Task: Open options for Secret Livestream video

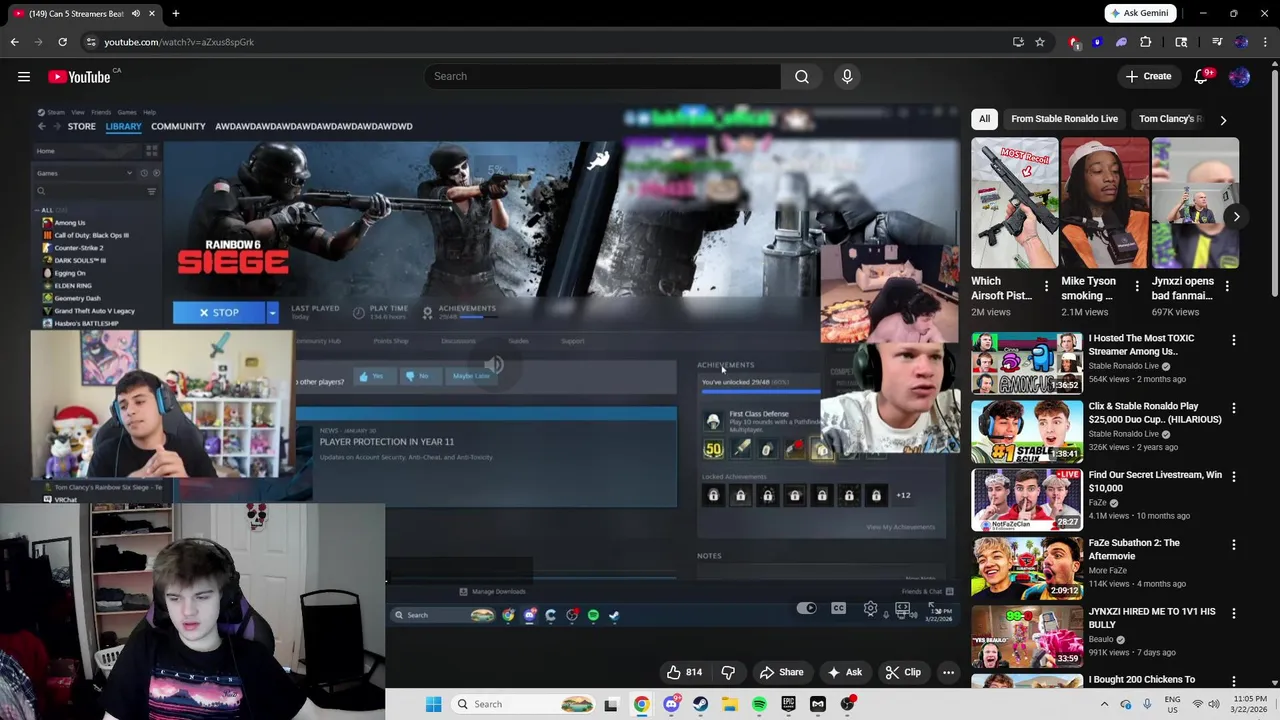Action: [1234, 477]
